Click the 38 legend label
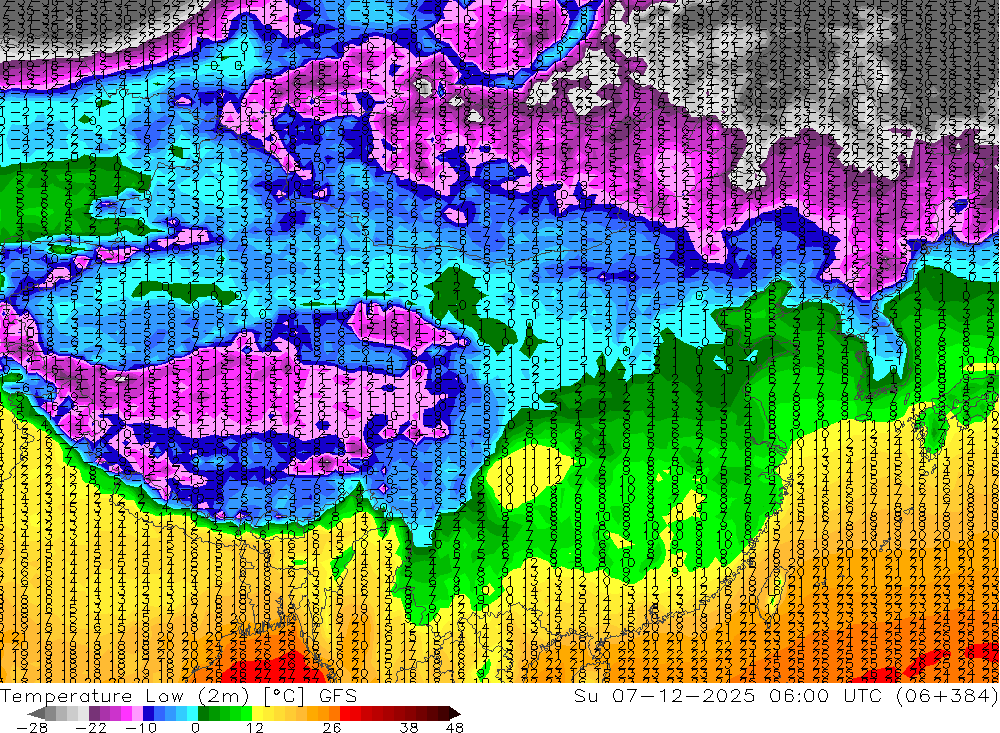The width and height of the screenshot is (1000, 733). [x=409, y=727]
